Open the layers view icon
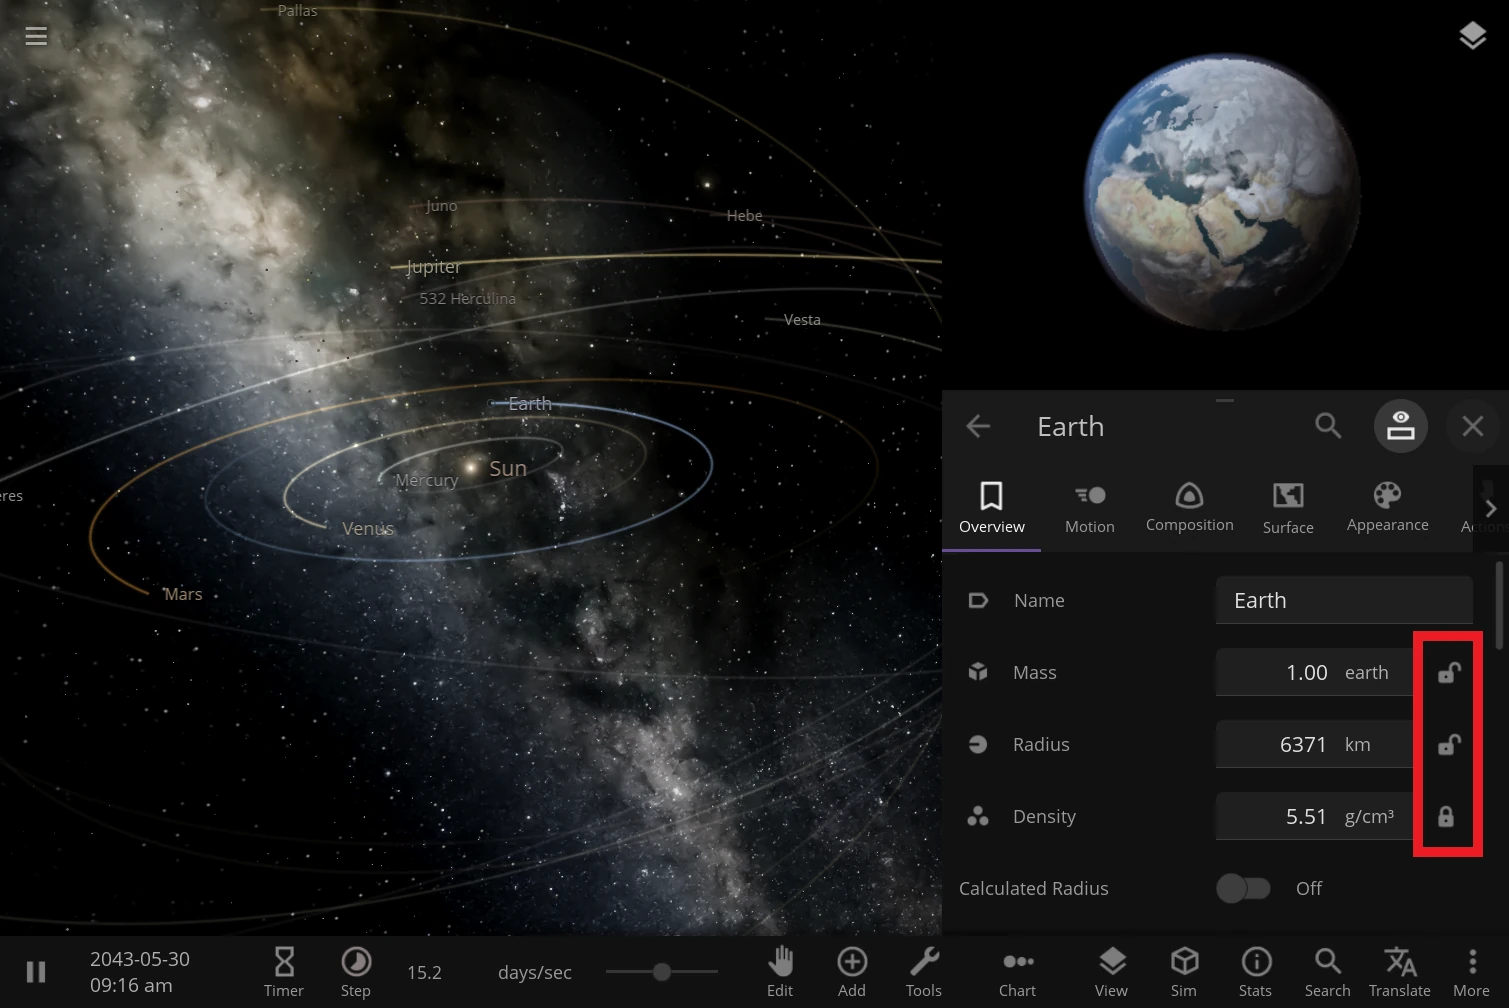This screenshot has height=1008, width=1509. pyautogui.click(x=1472, y=36)
